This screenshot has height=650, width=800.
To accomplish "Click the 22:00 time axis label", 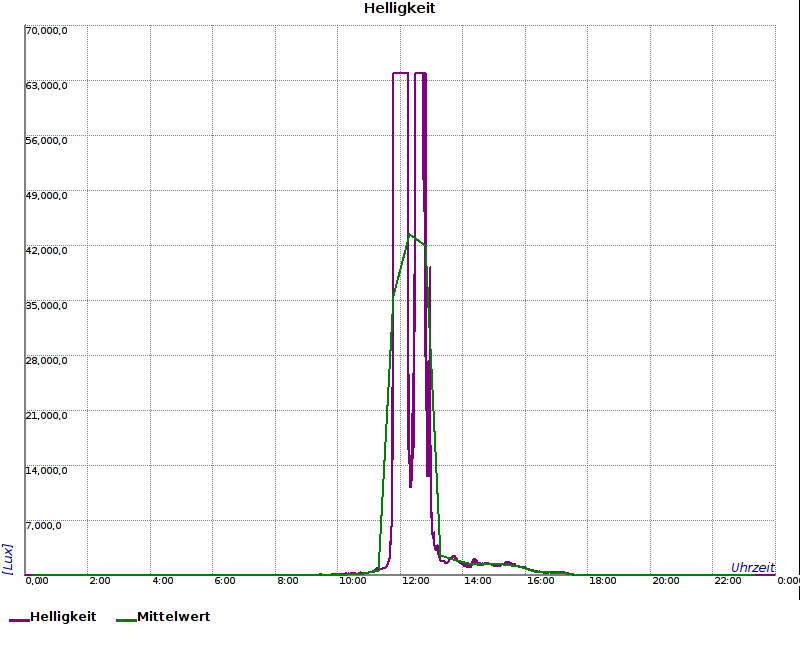I will tap(728, 581).
